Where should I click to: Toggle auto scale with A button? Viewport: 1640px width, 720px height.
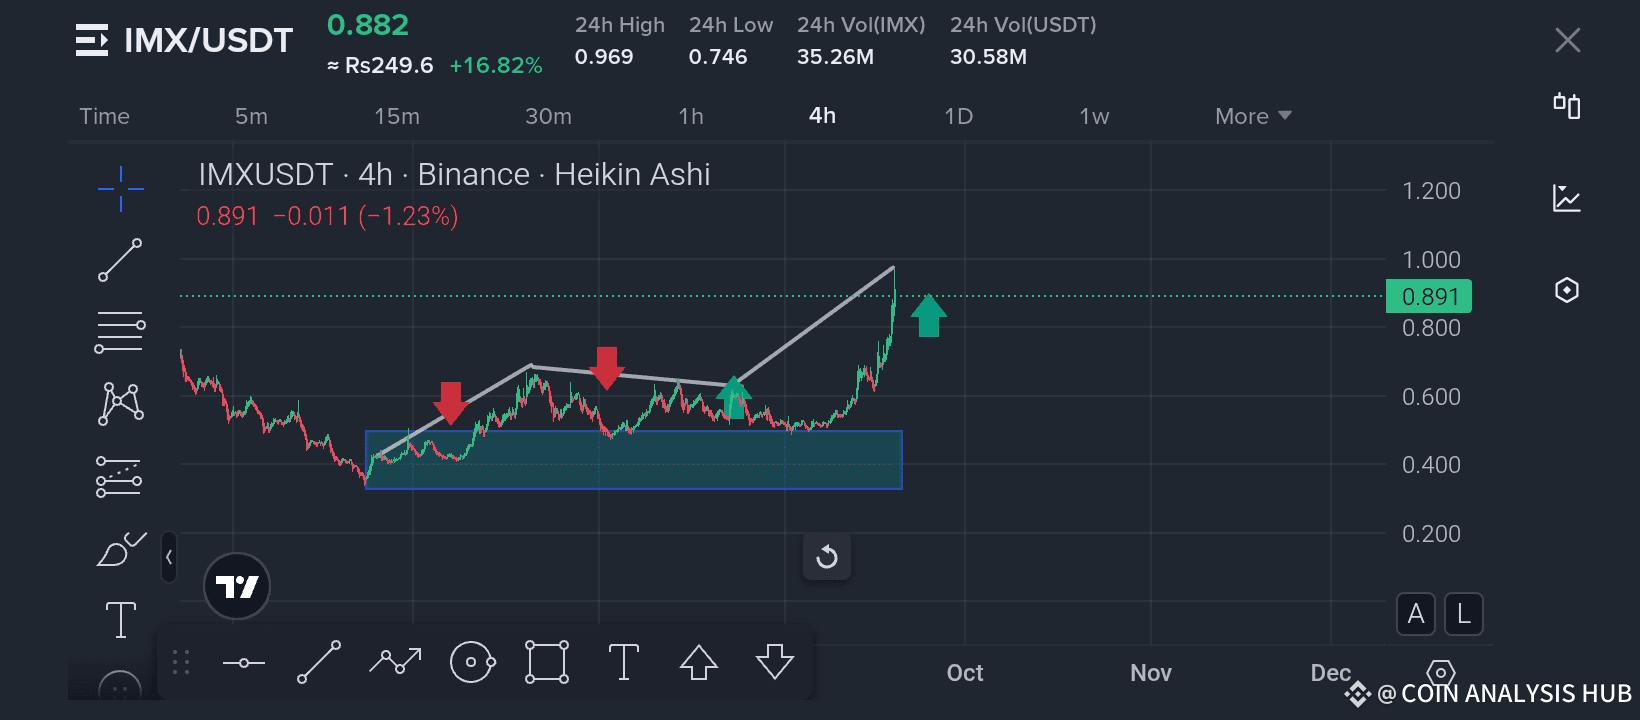1416,614
